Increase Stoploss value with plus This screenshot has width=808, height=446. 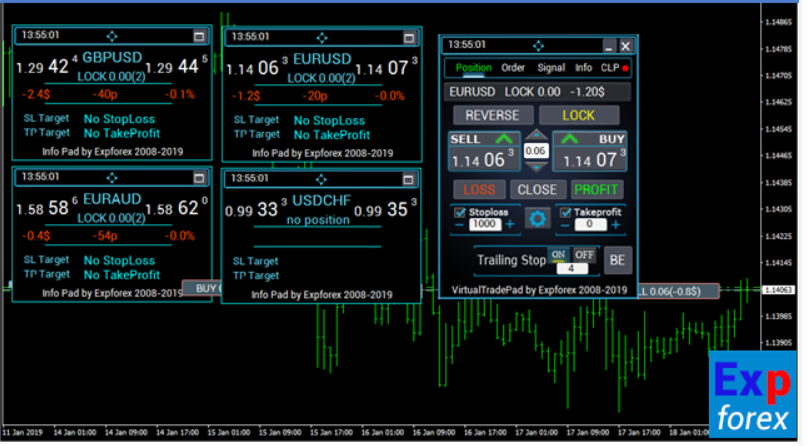point(510,225)
